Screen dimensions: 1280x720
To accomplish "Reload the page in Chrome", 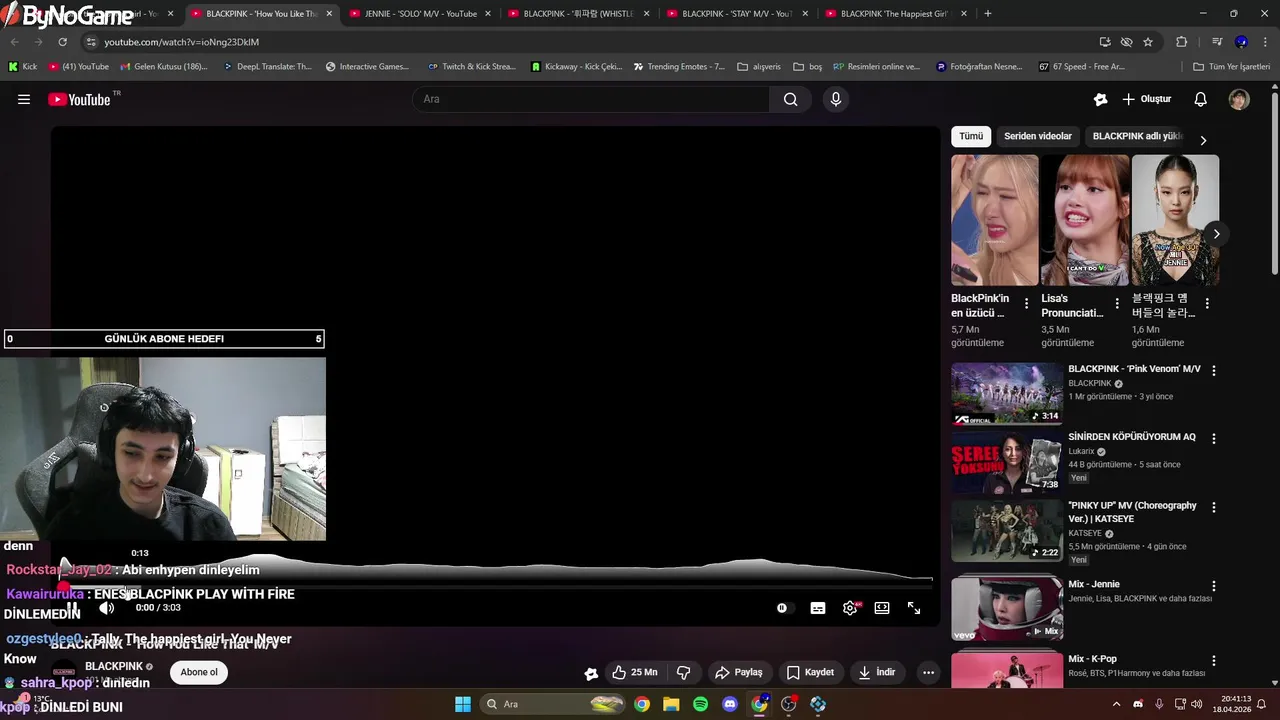I will [x=62, y=42].
